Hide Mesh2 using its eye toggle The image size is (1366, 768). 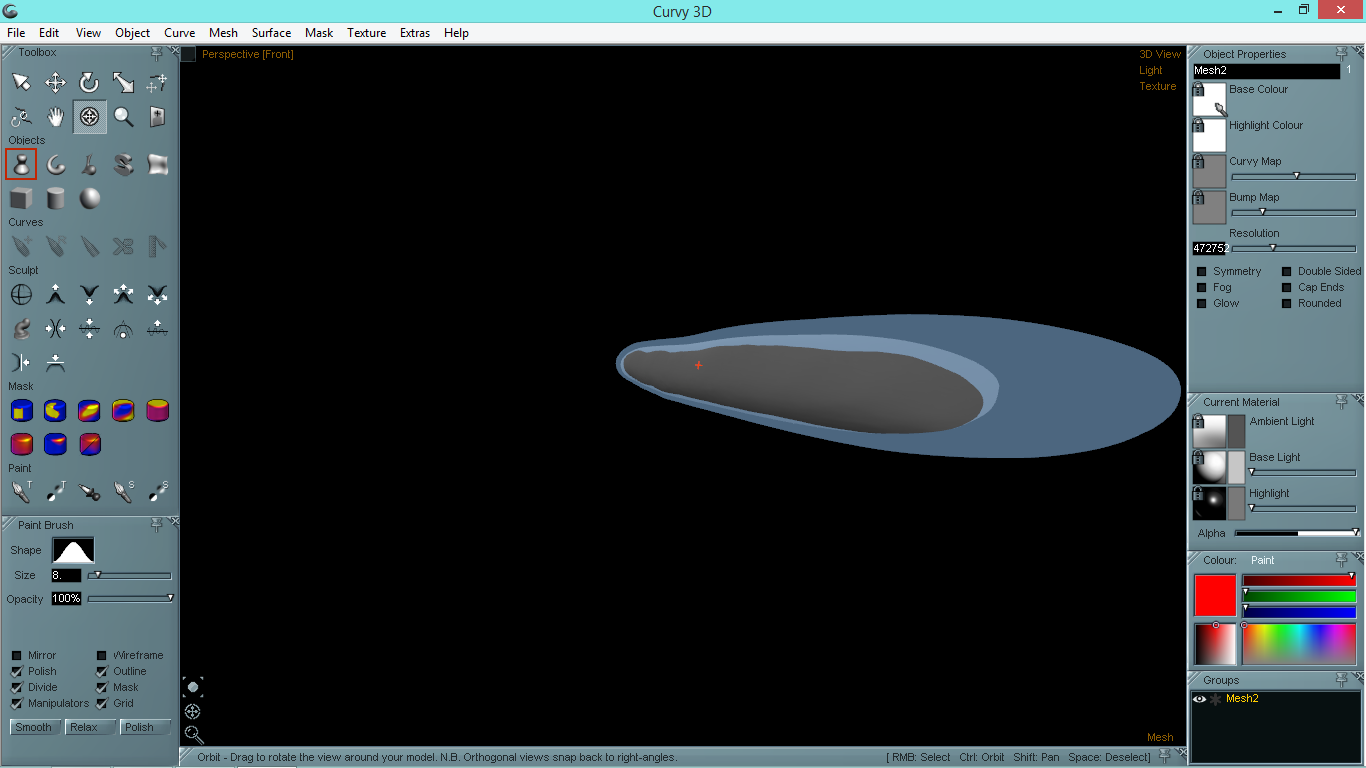pos(1199,698)
